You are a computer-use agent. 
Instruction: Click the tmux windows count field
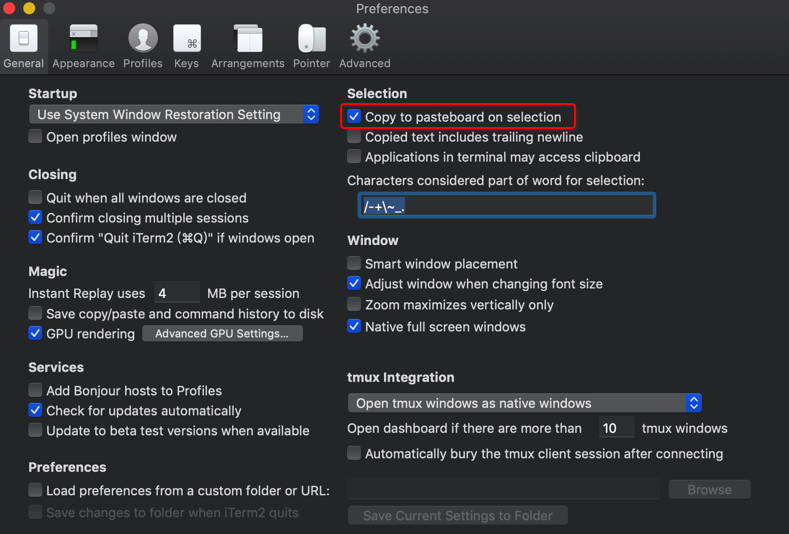616,428
